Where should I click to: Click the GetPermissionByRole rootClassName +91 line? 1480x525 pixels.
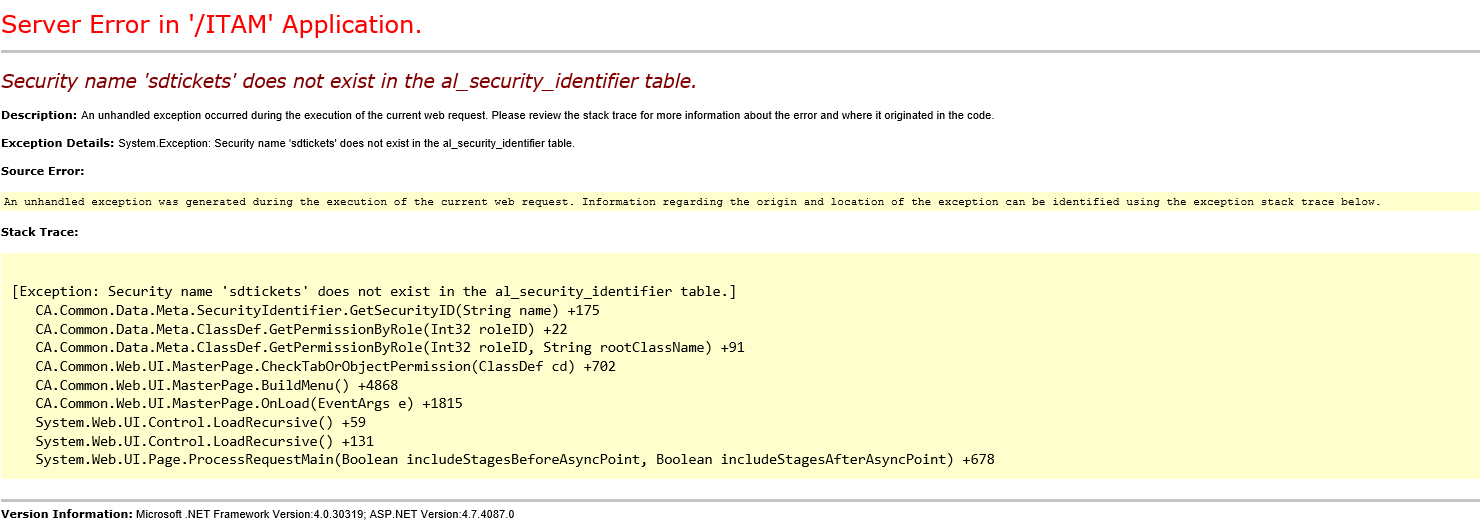point(390,348)
